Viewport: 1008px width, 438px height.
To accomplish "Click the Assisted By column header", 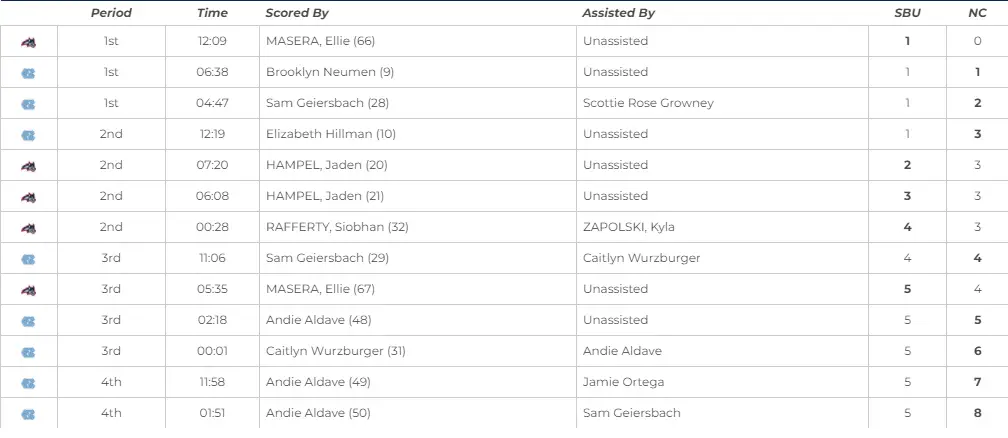I will 619,13.
